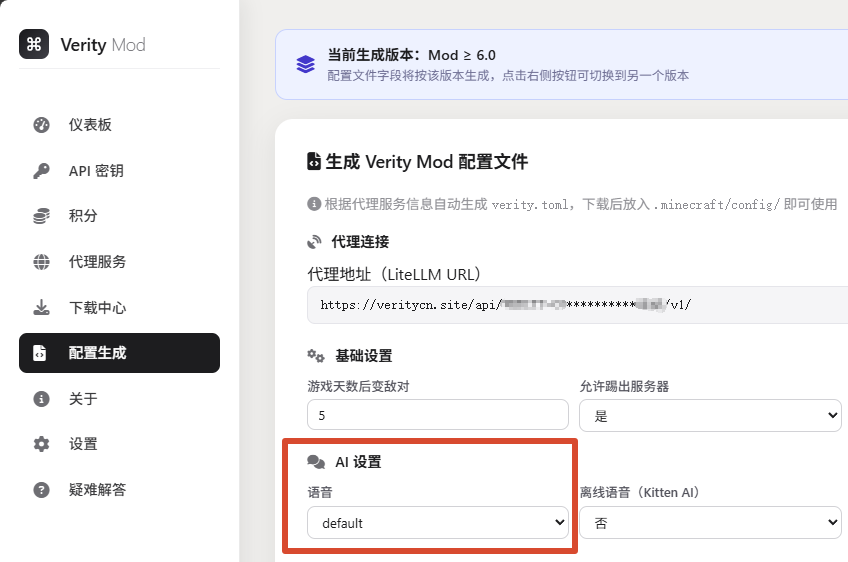The height and width of the screenshot is (562, 848).
Task: Click the layers icon in version banner
Action: click(x=306, y=64)
